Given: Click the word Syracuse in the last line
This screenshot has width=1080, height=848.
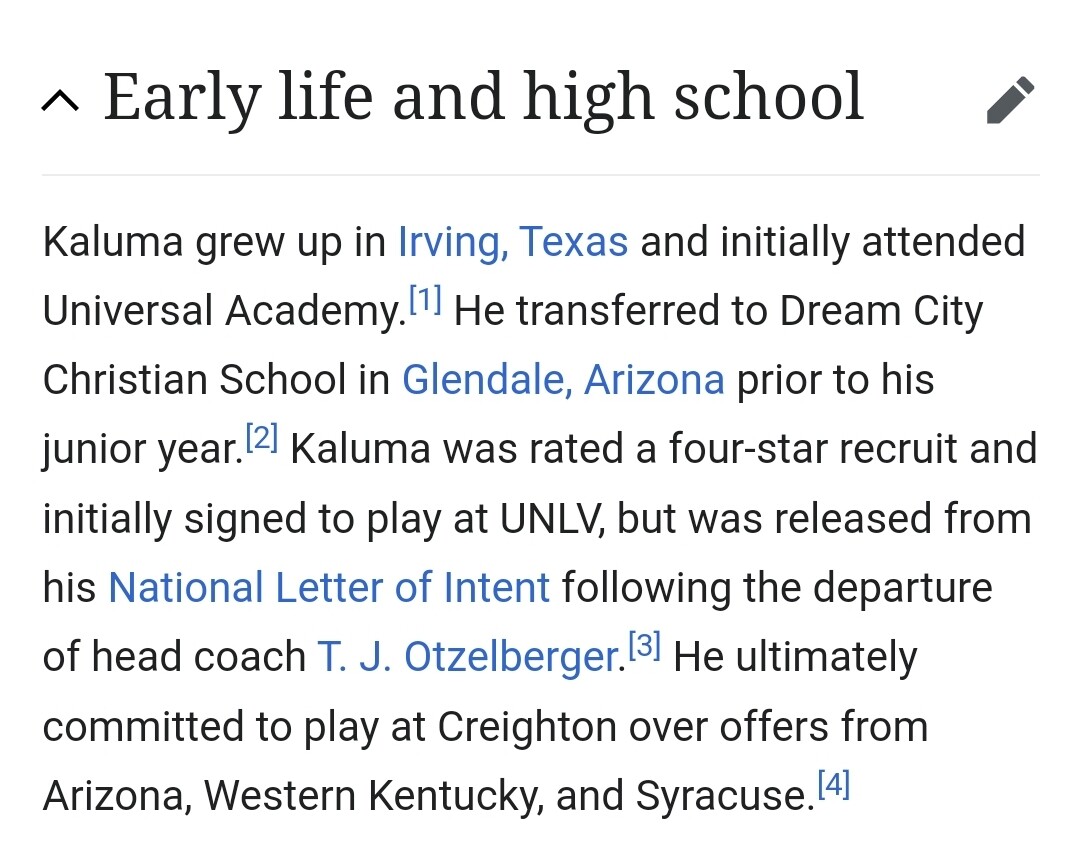Looking at the screenshot, I should [x=720, y=796].
